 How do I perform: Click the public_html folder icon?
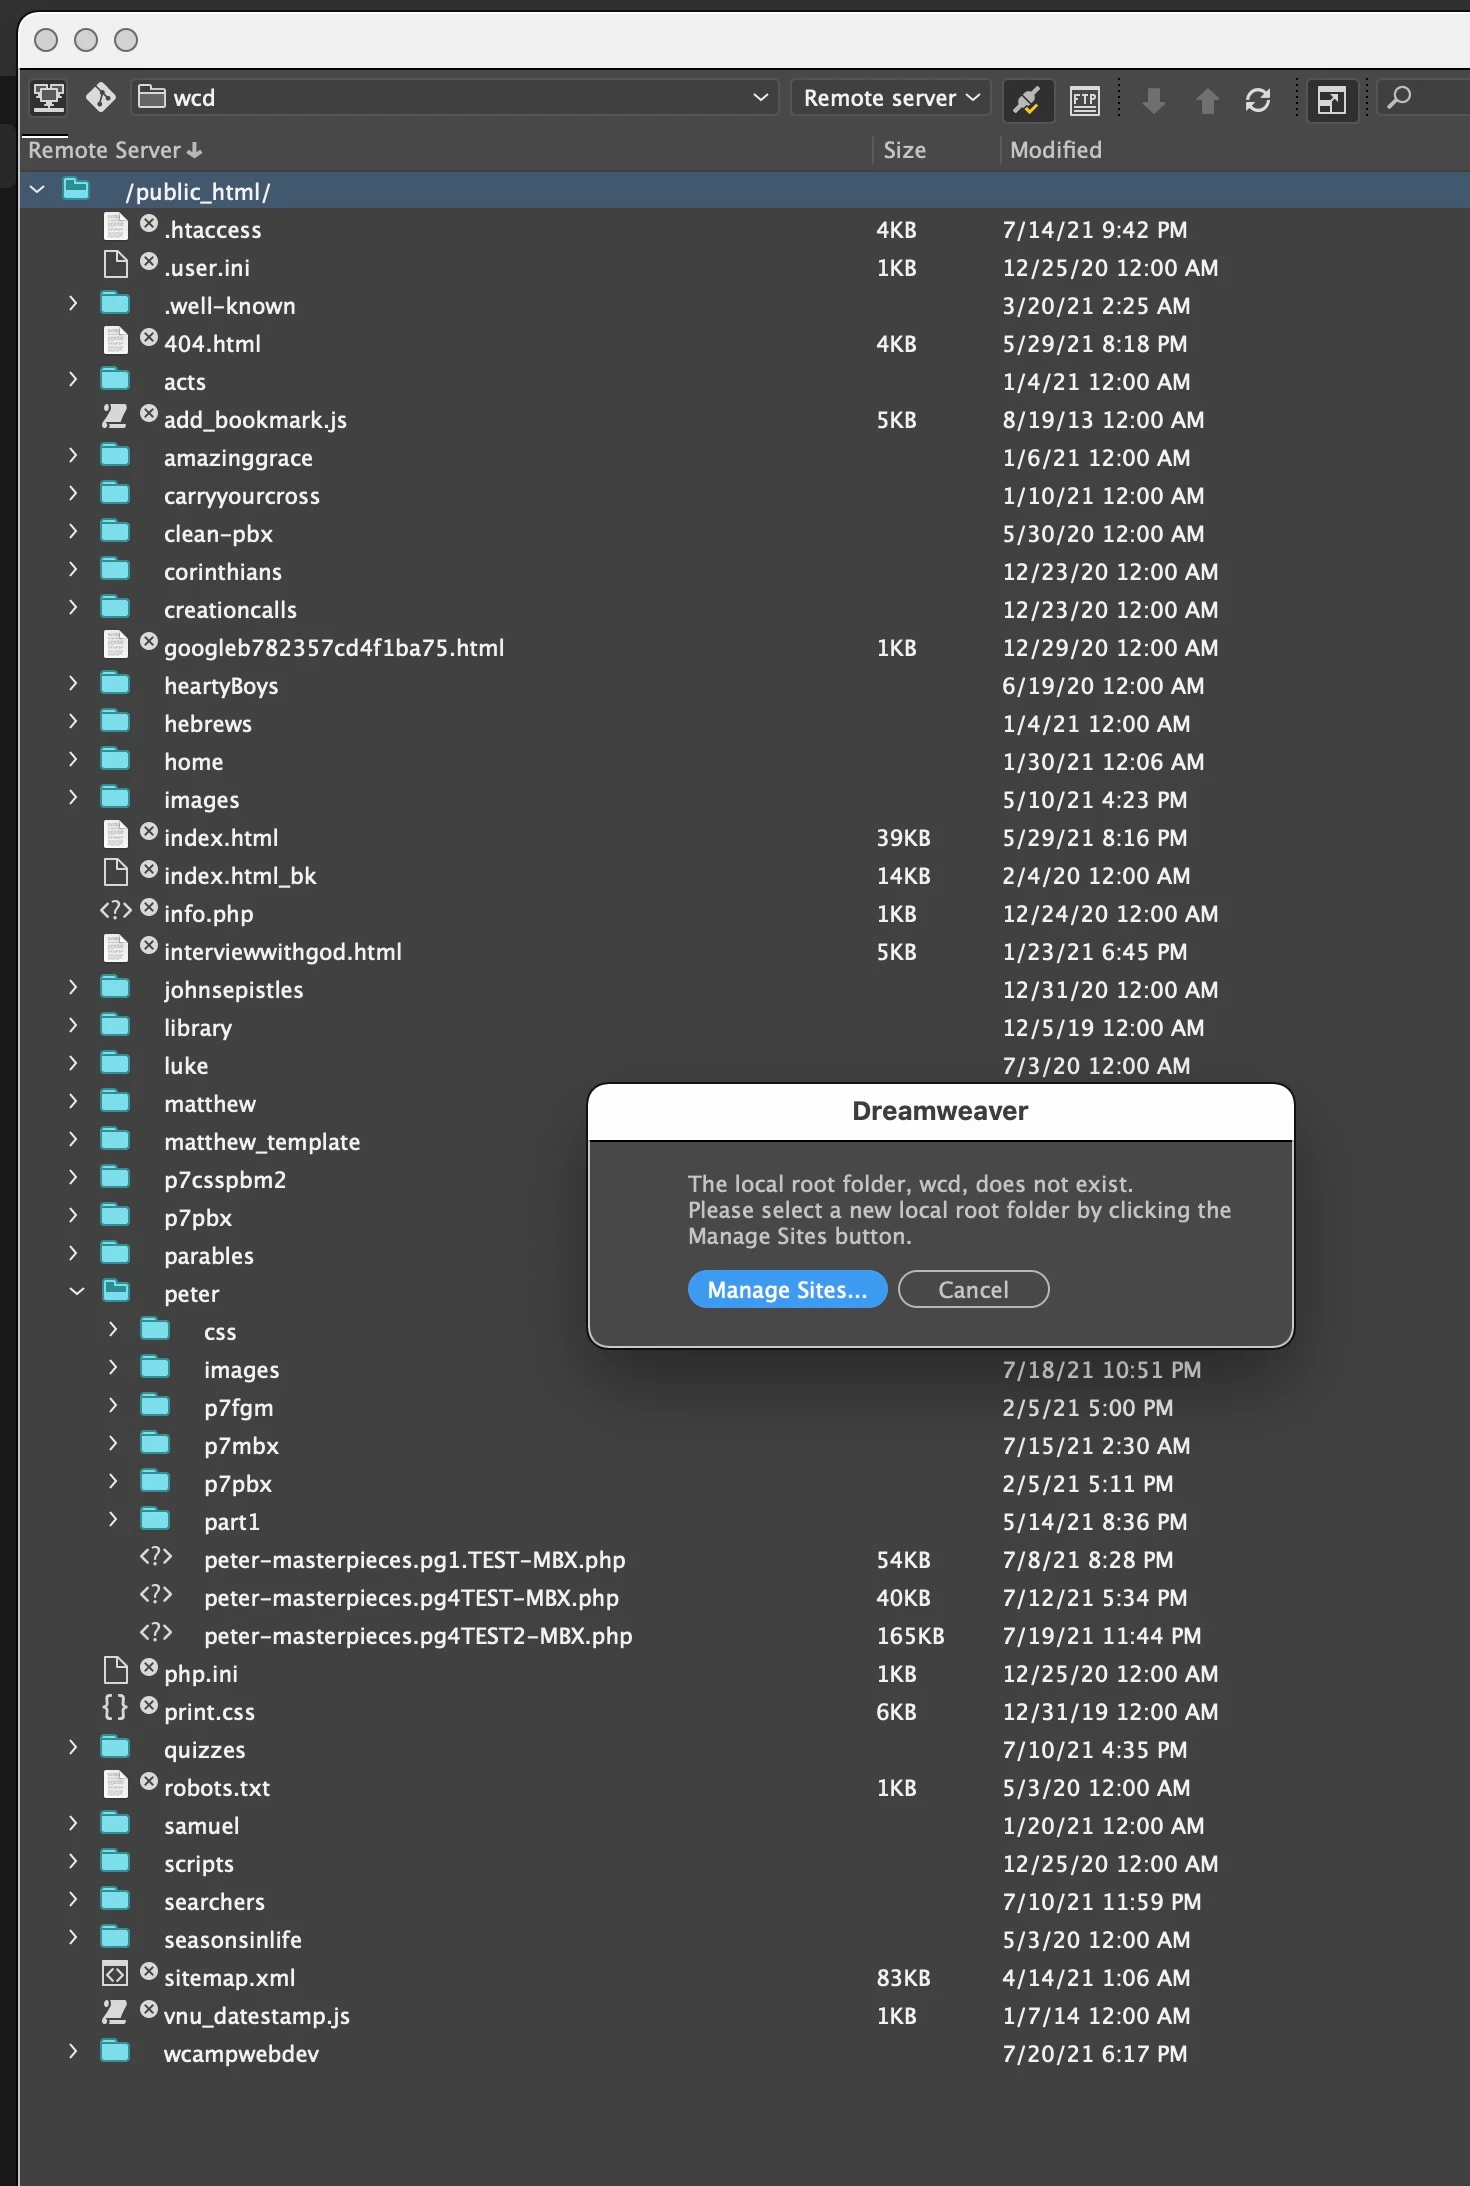pyautogui.click(x=76, y=188)
